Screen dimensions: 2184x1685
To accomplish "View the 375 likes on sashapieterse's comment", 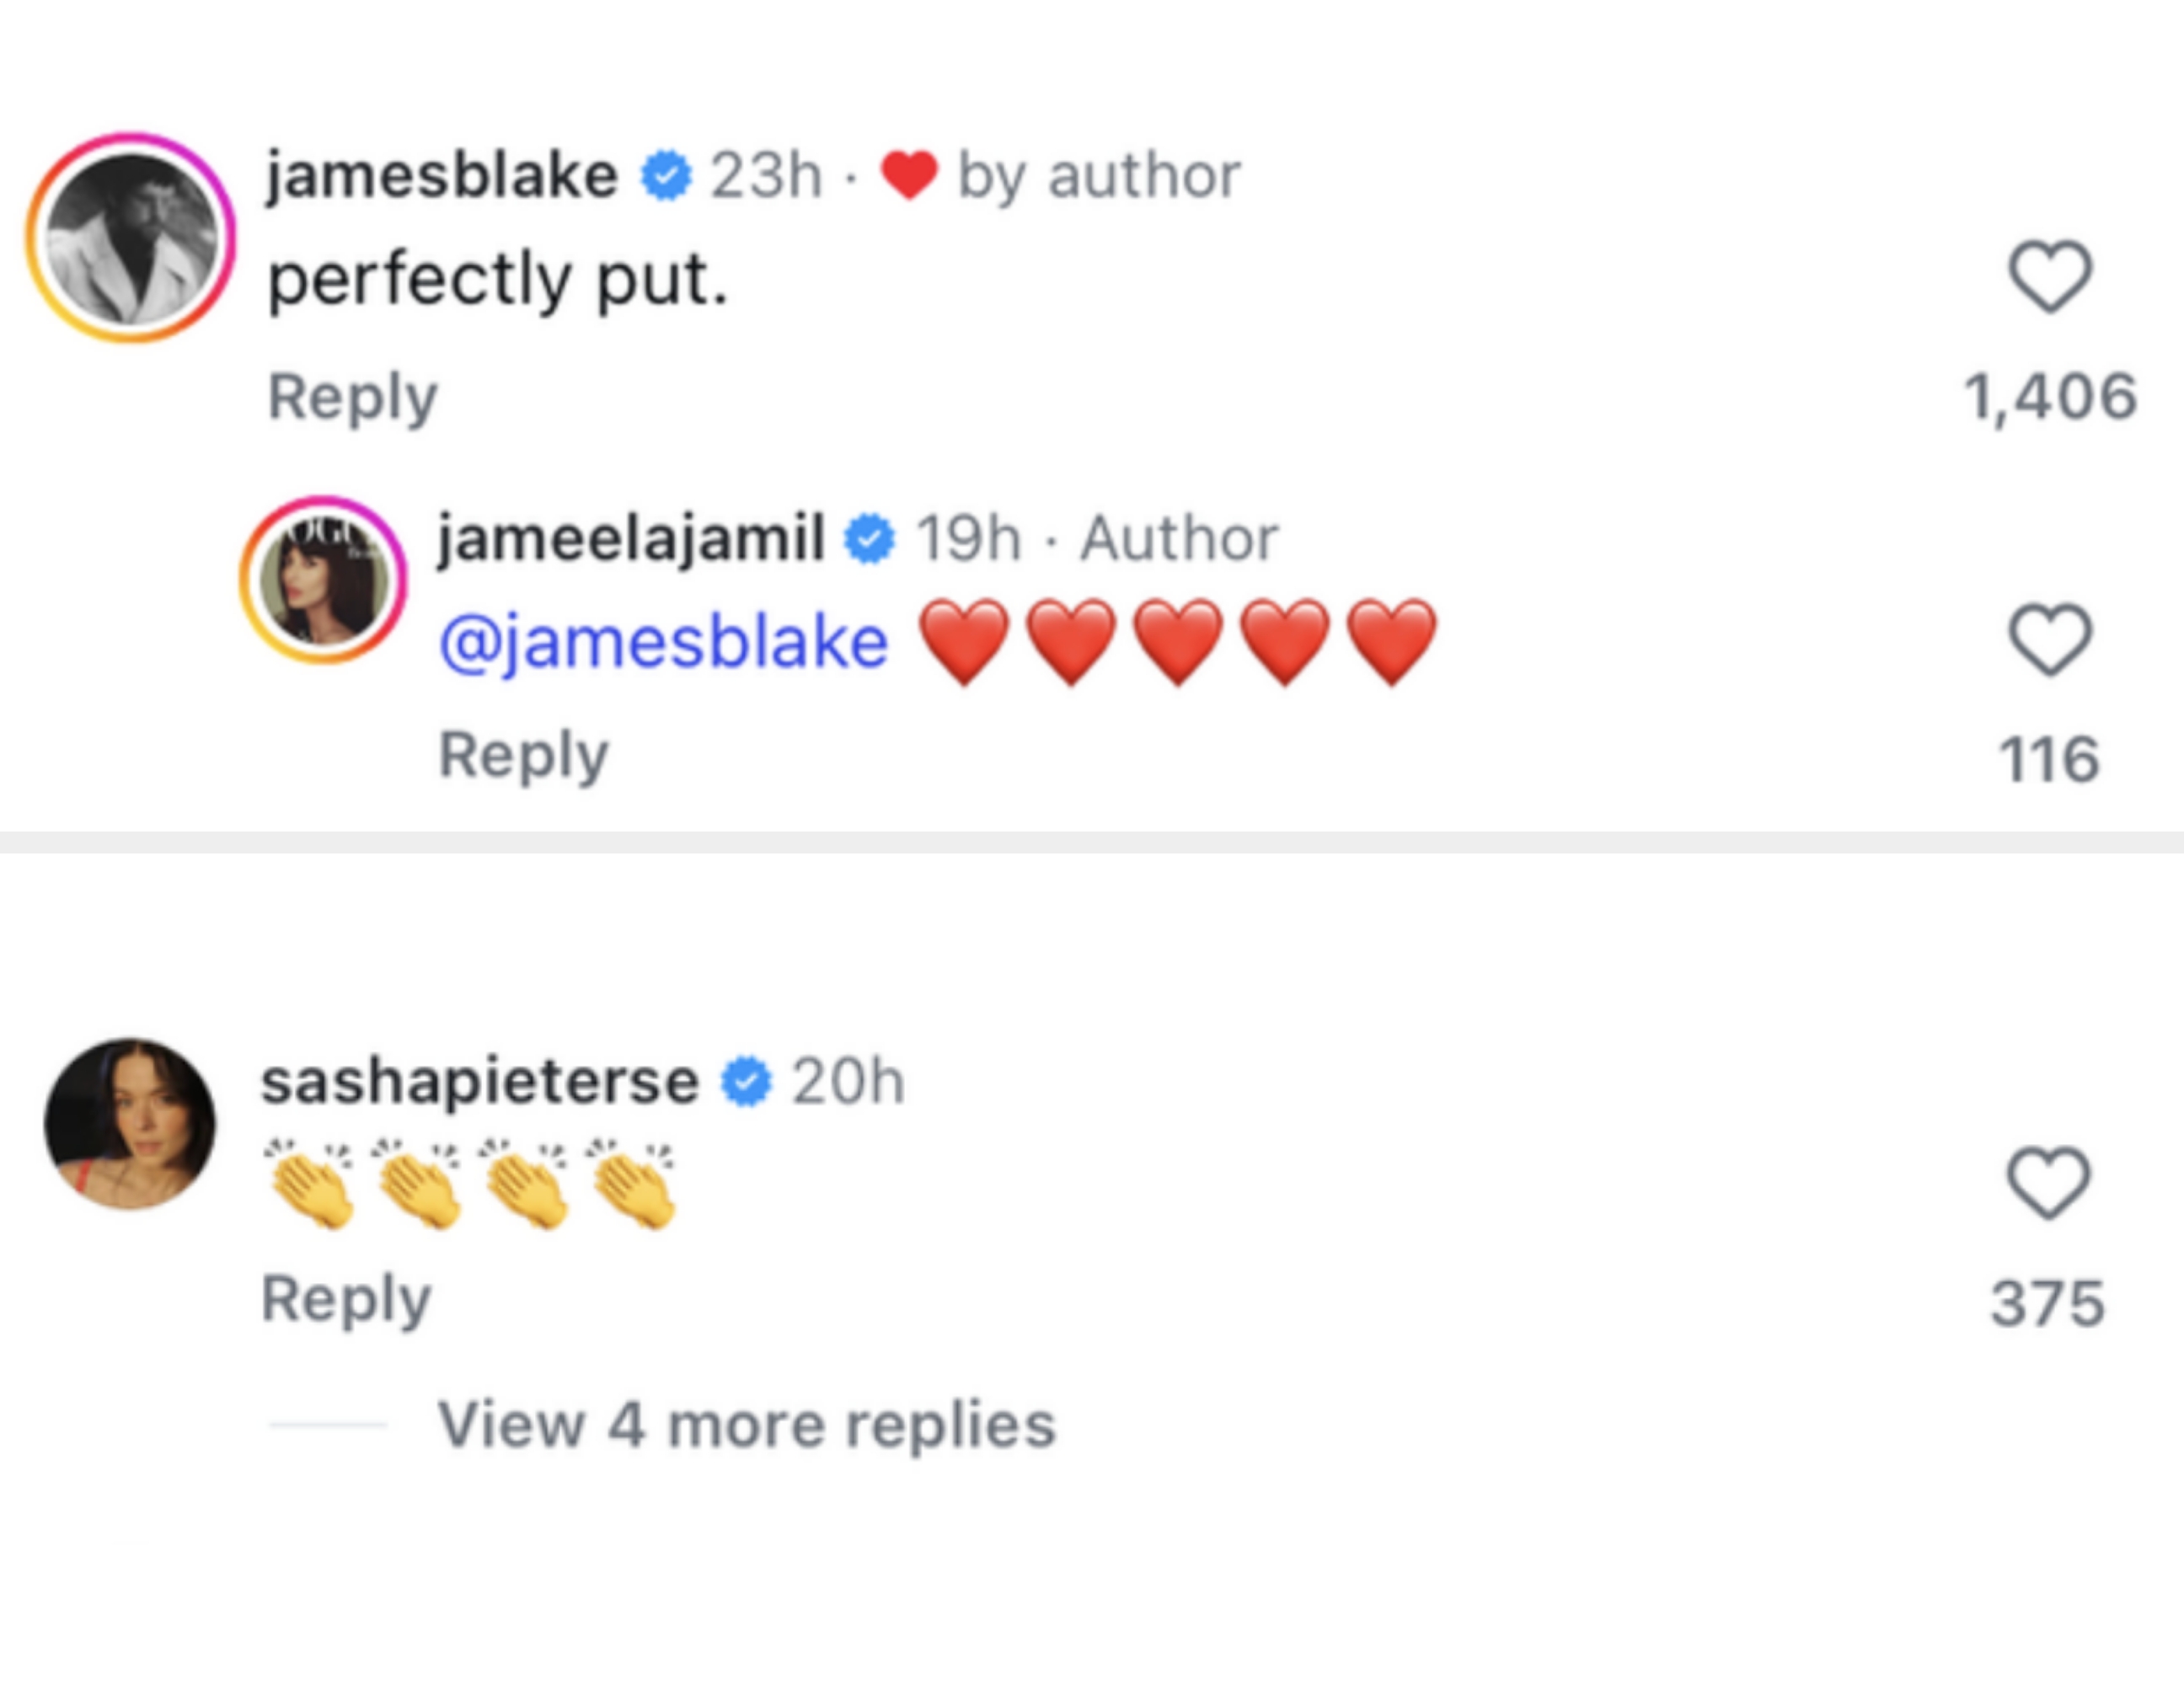I will [2048, 1303].
